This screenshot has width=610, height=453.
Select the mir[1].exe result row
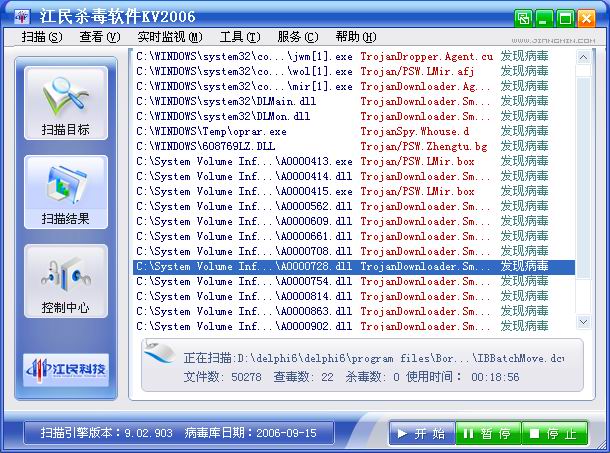[354, 86]
